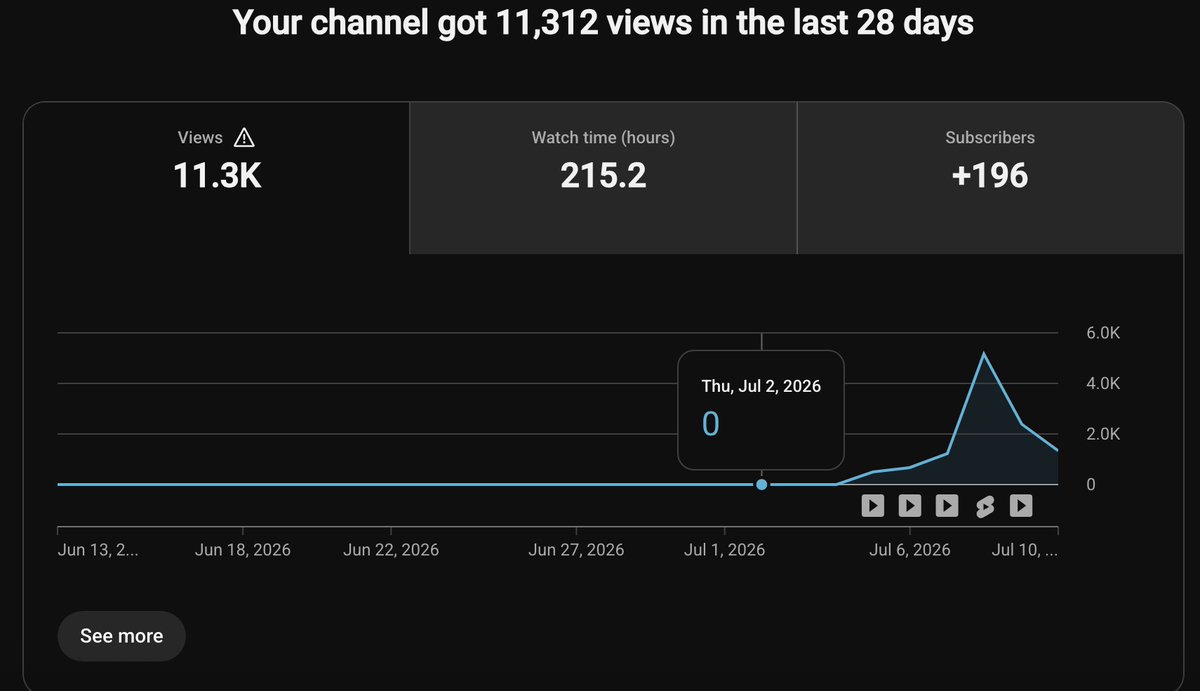Open the Shorts upload marker under the chart
The image size is (1200, 691).
(984, 506)
